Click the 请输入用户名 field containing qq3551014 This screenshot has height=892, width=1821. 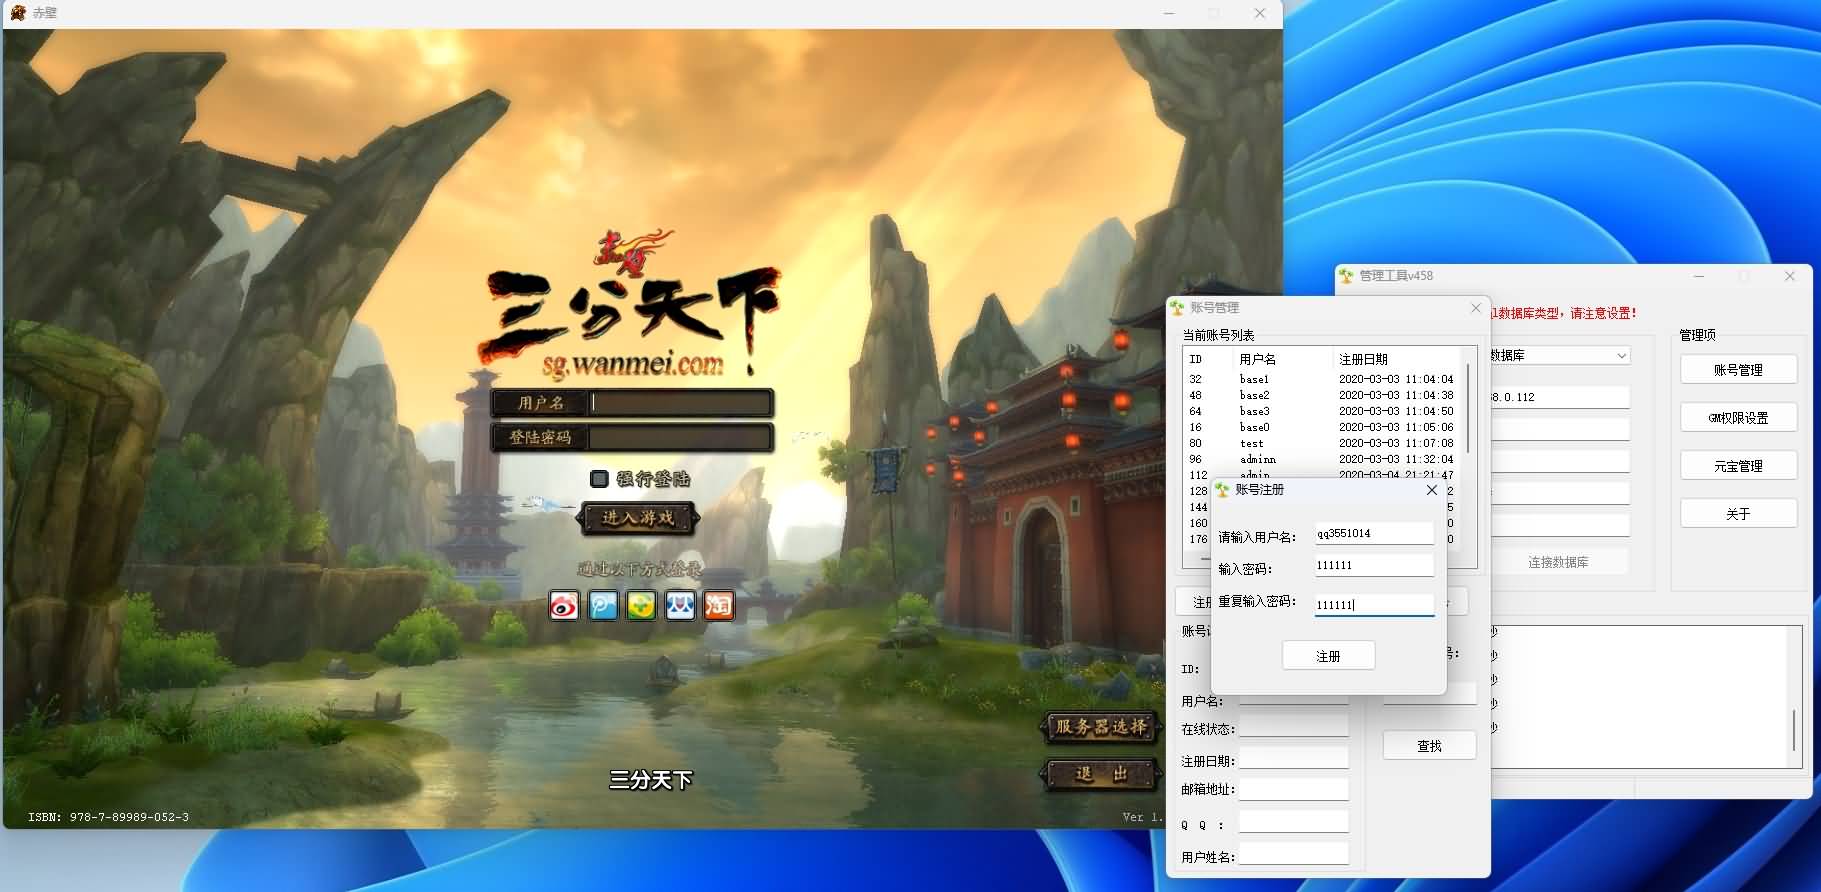pyautogui.click(x=1374, y=534)
